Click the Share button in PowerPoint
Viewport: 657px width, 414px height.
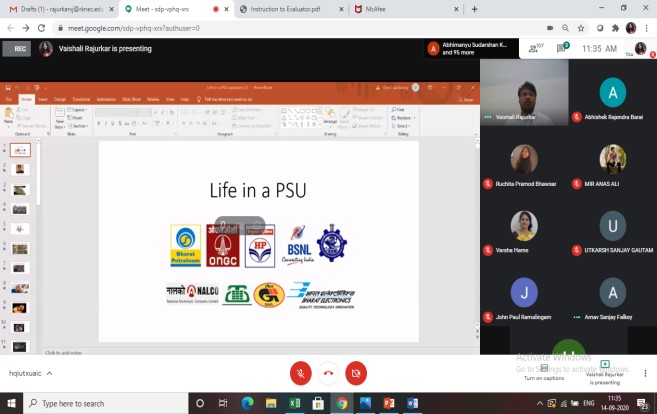click(x=465, y=100)
